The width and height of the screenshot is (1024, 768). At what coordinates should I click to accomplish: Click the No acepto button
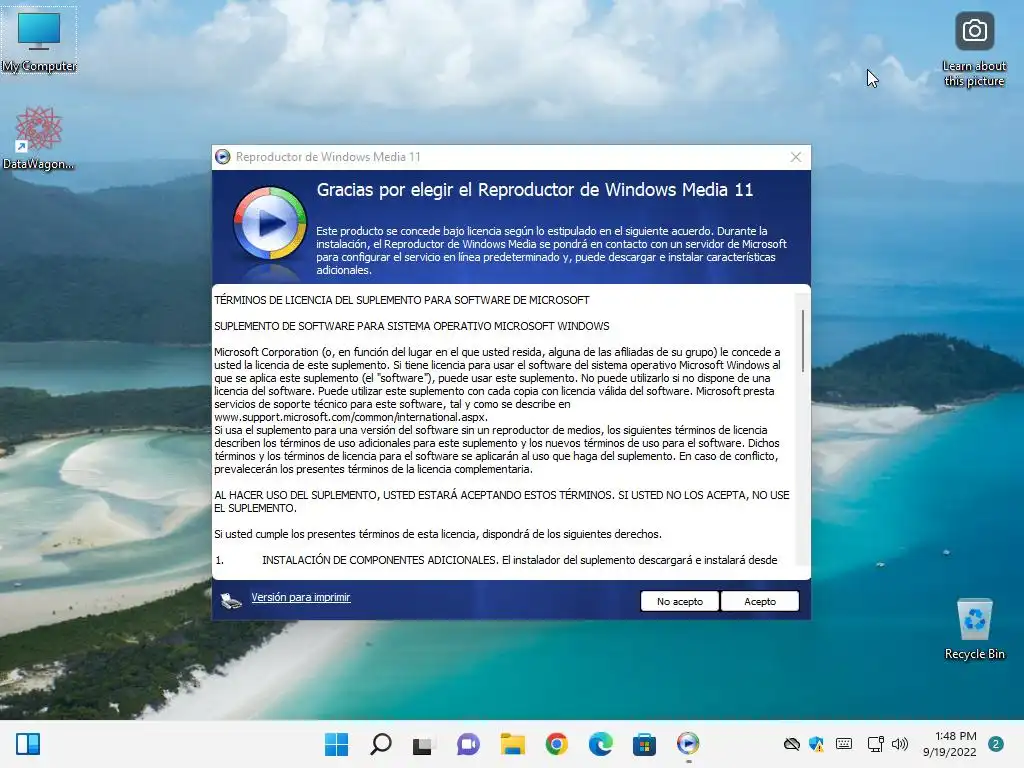tap(679, 601)
